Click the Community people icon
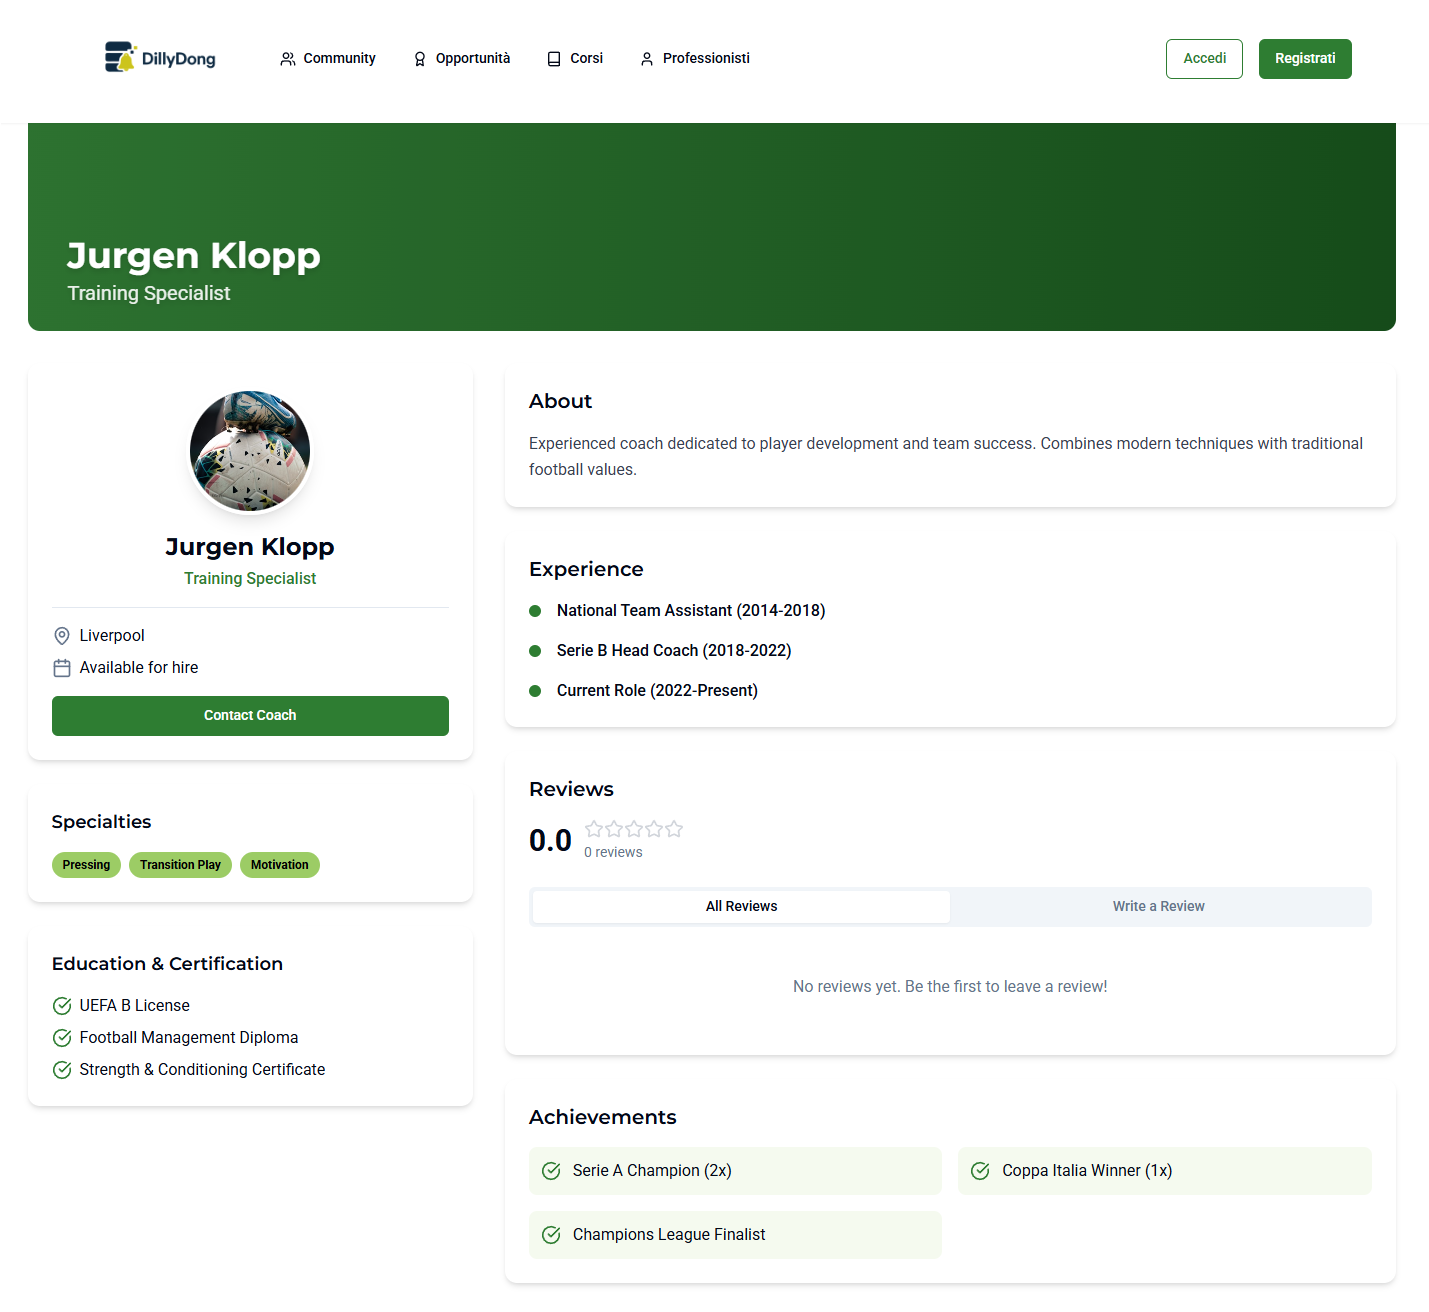Image resolution: width=1429 pixels, height=1312 pixels. [288, 59]
